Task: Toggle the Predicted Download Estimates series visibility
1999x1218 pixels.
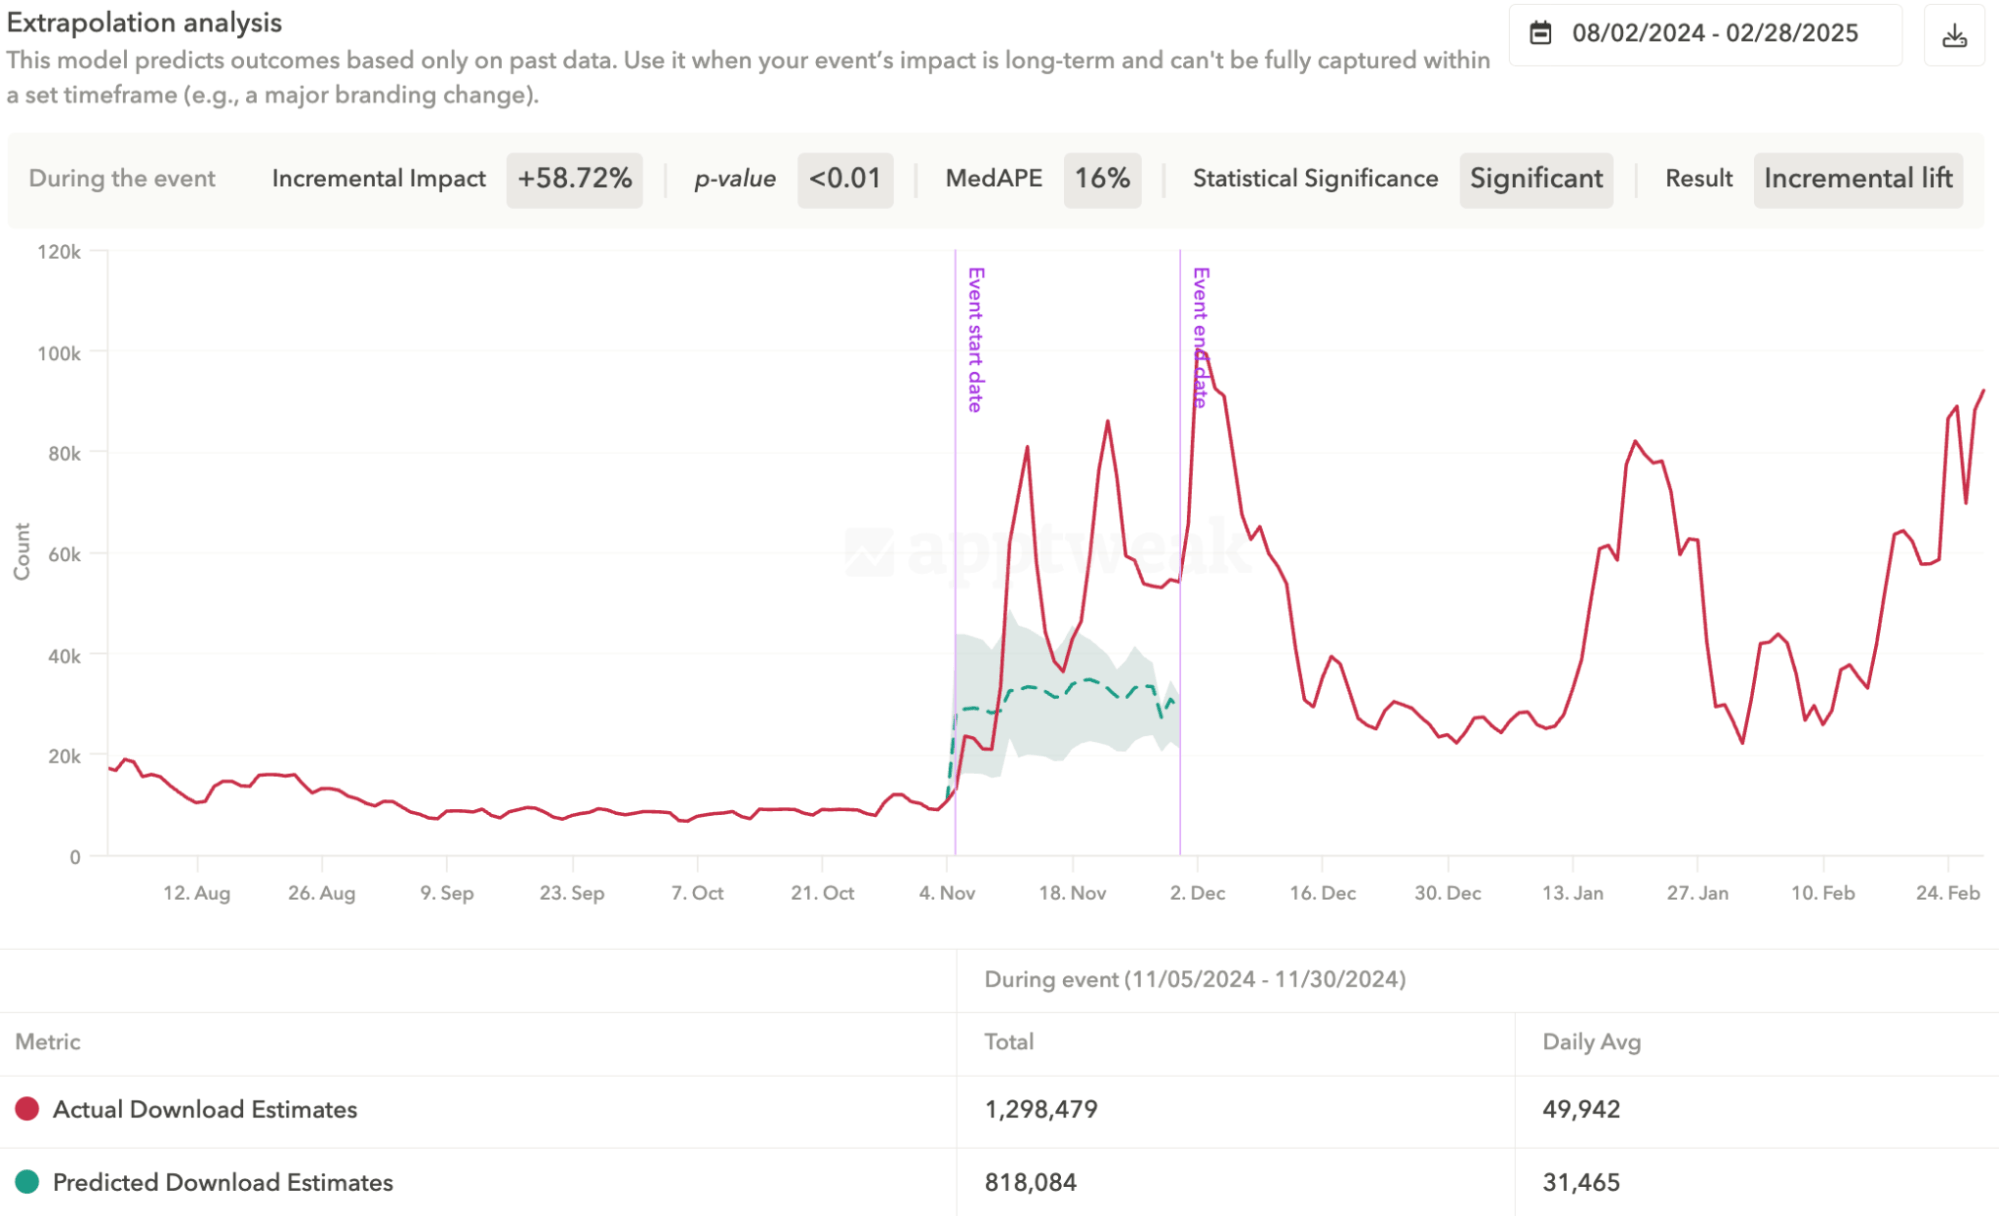Action: 222,1182
